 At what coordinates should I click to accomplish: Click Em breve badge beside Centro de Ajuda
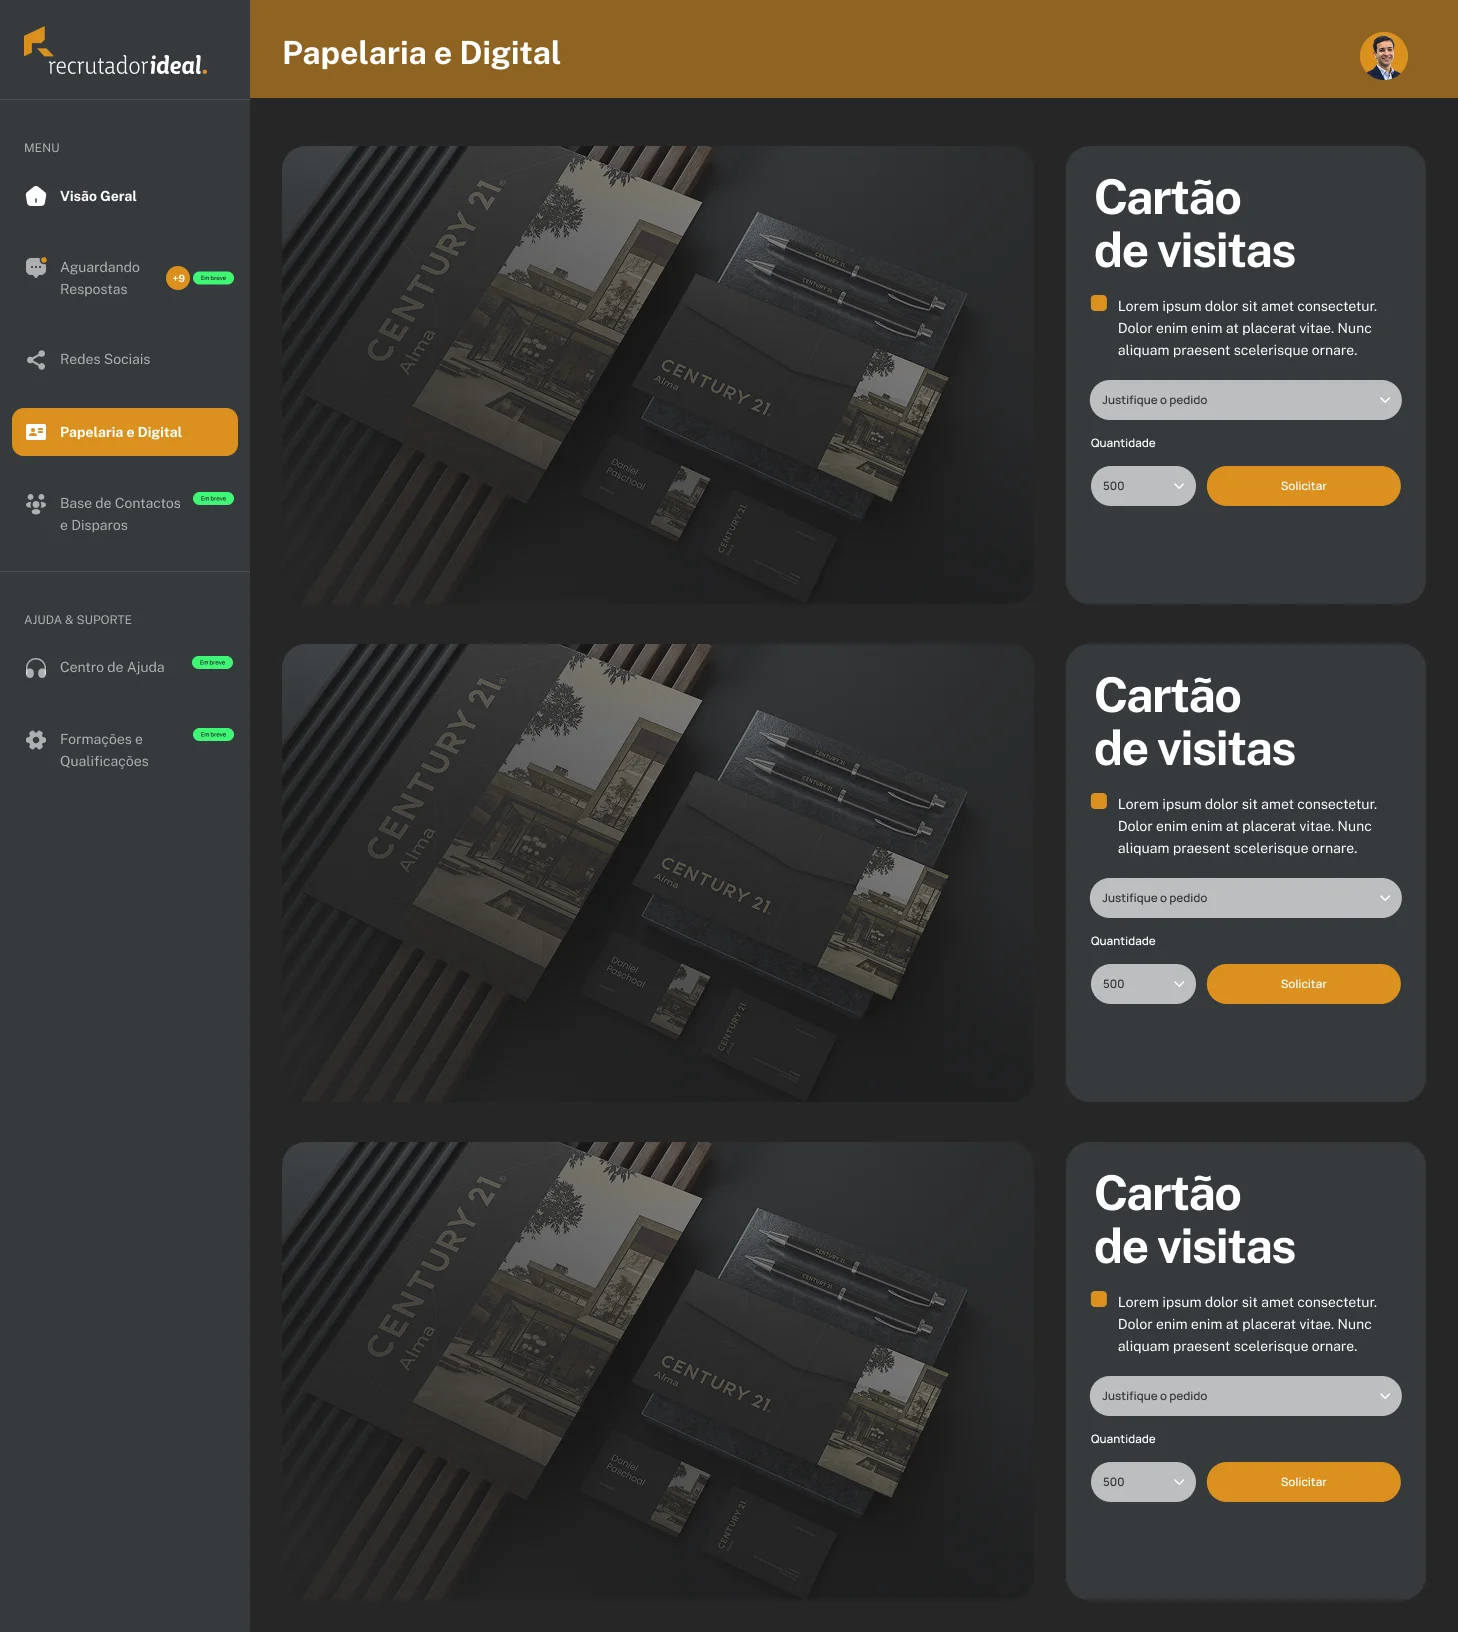click(212, 662)
